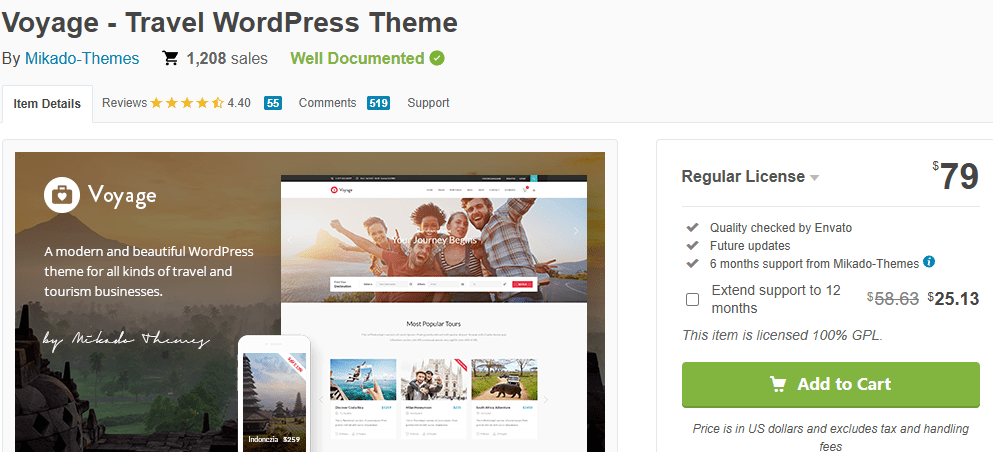The width and height of the screenshot is (993, 452).
Task: Click the 55 reviews count badge
Action: [273, 103]
